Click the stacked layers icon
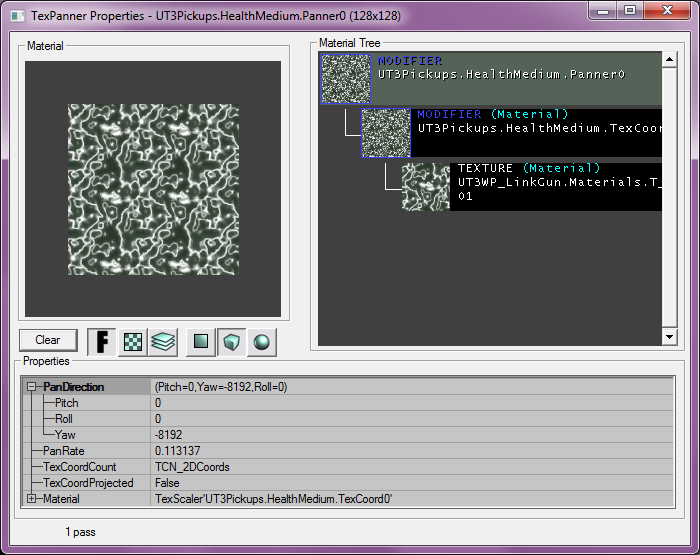The image size is (700, 555). coord(163,341)
